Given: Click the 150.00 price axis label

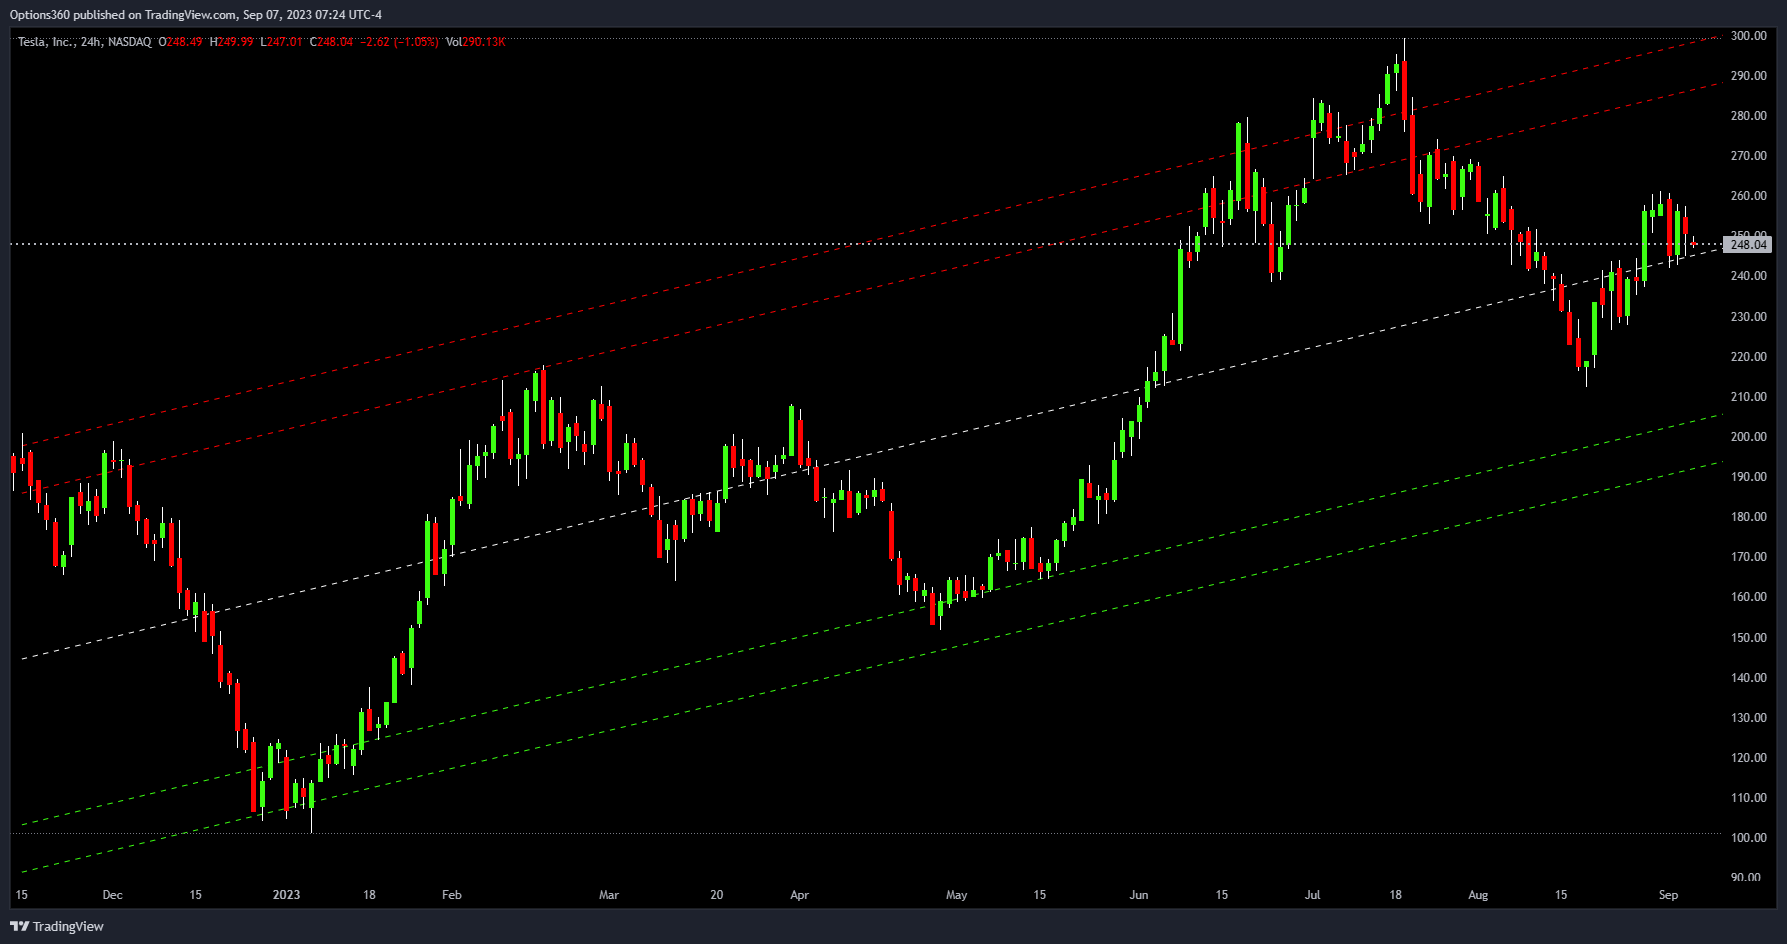Looking at the screenshot, I should pos(1749,638).
